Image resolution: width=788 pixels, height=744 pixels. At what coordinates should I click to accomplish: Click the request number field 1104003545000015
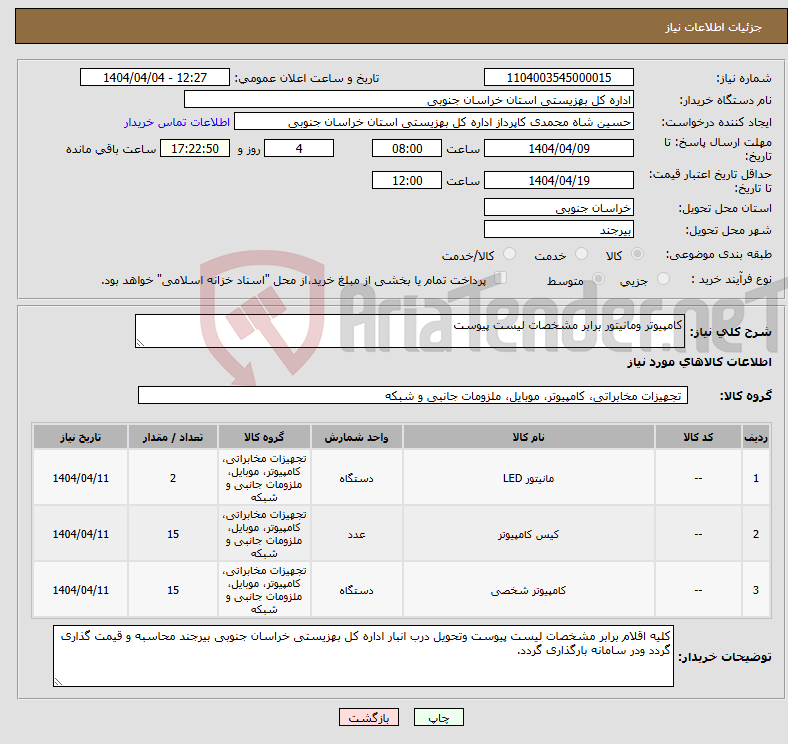559,77
